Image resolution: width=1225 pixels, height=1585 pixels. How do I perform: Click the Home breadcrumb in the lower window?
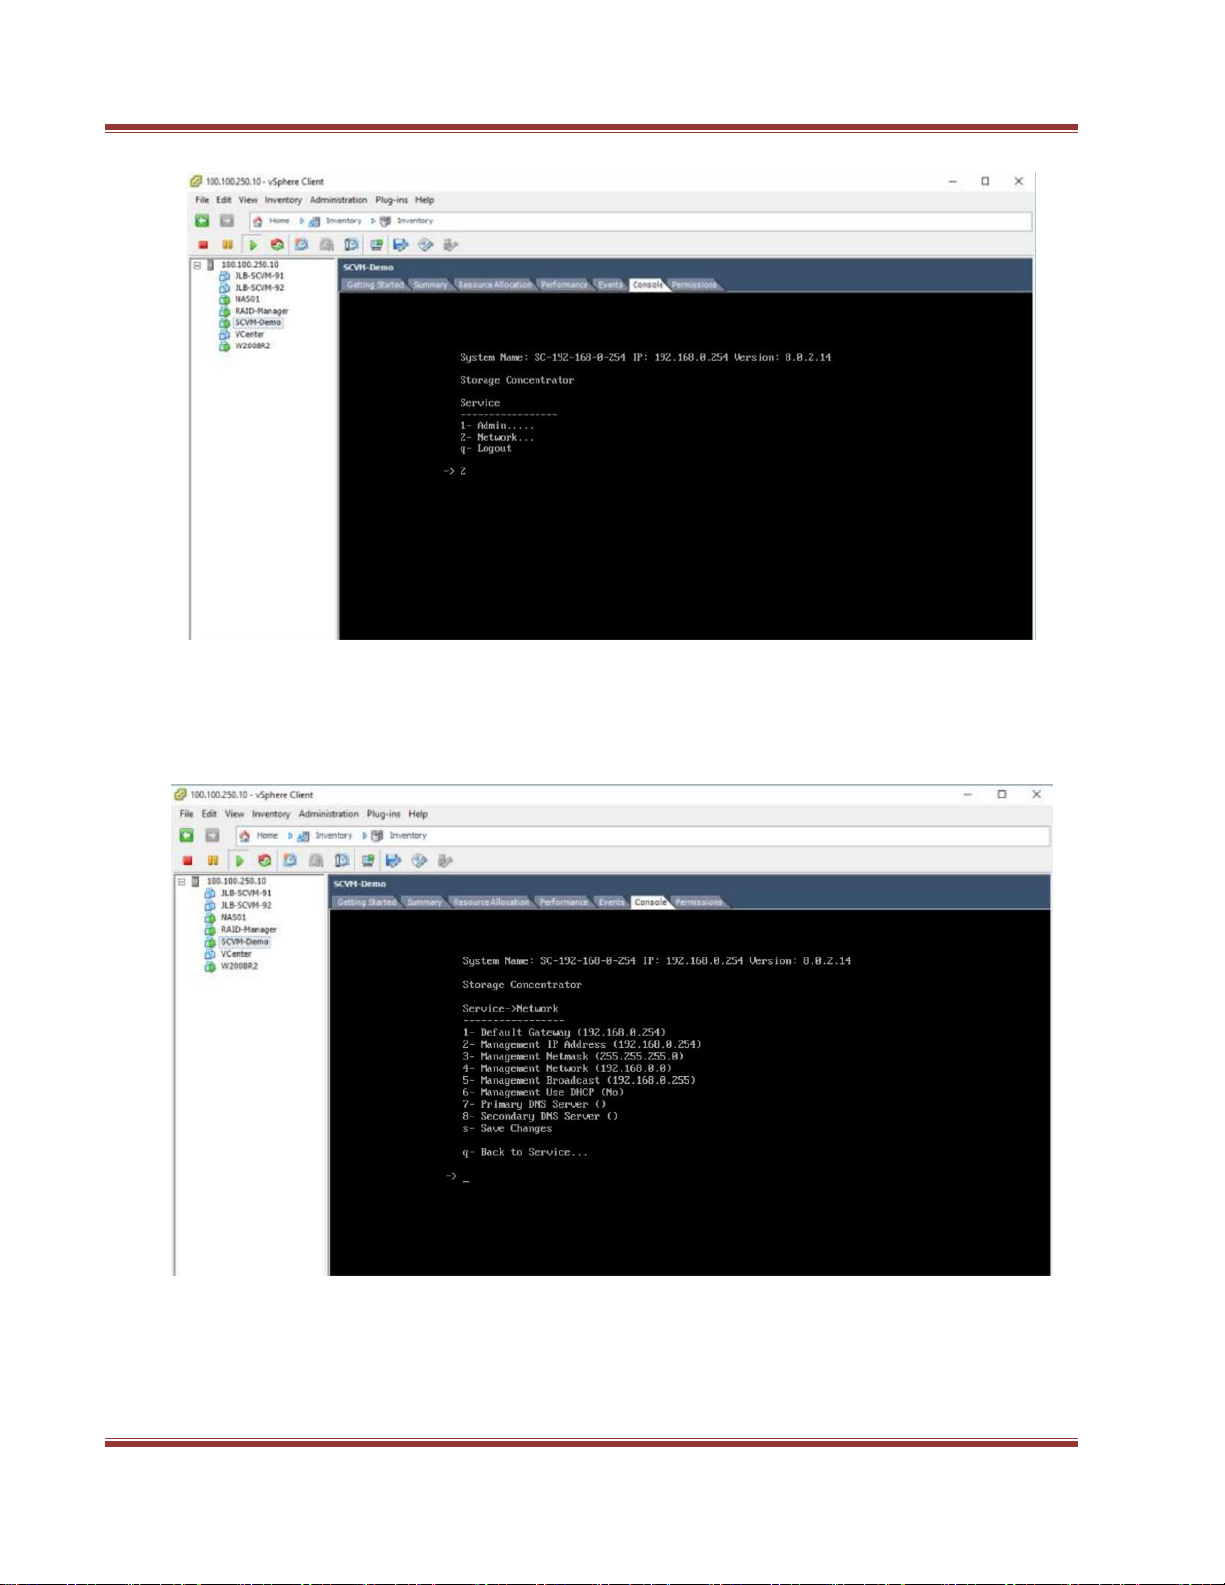pos(258,836)
